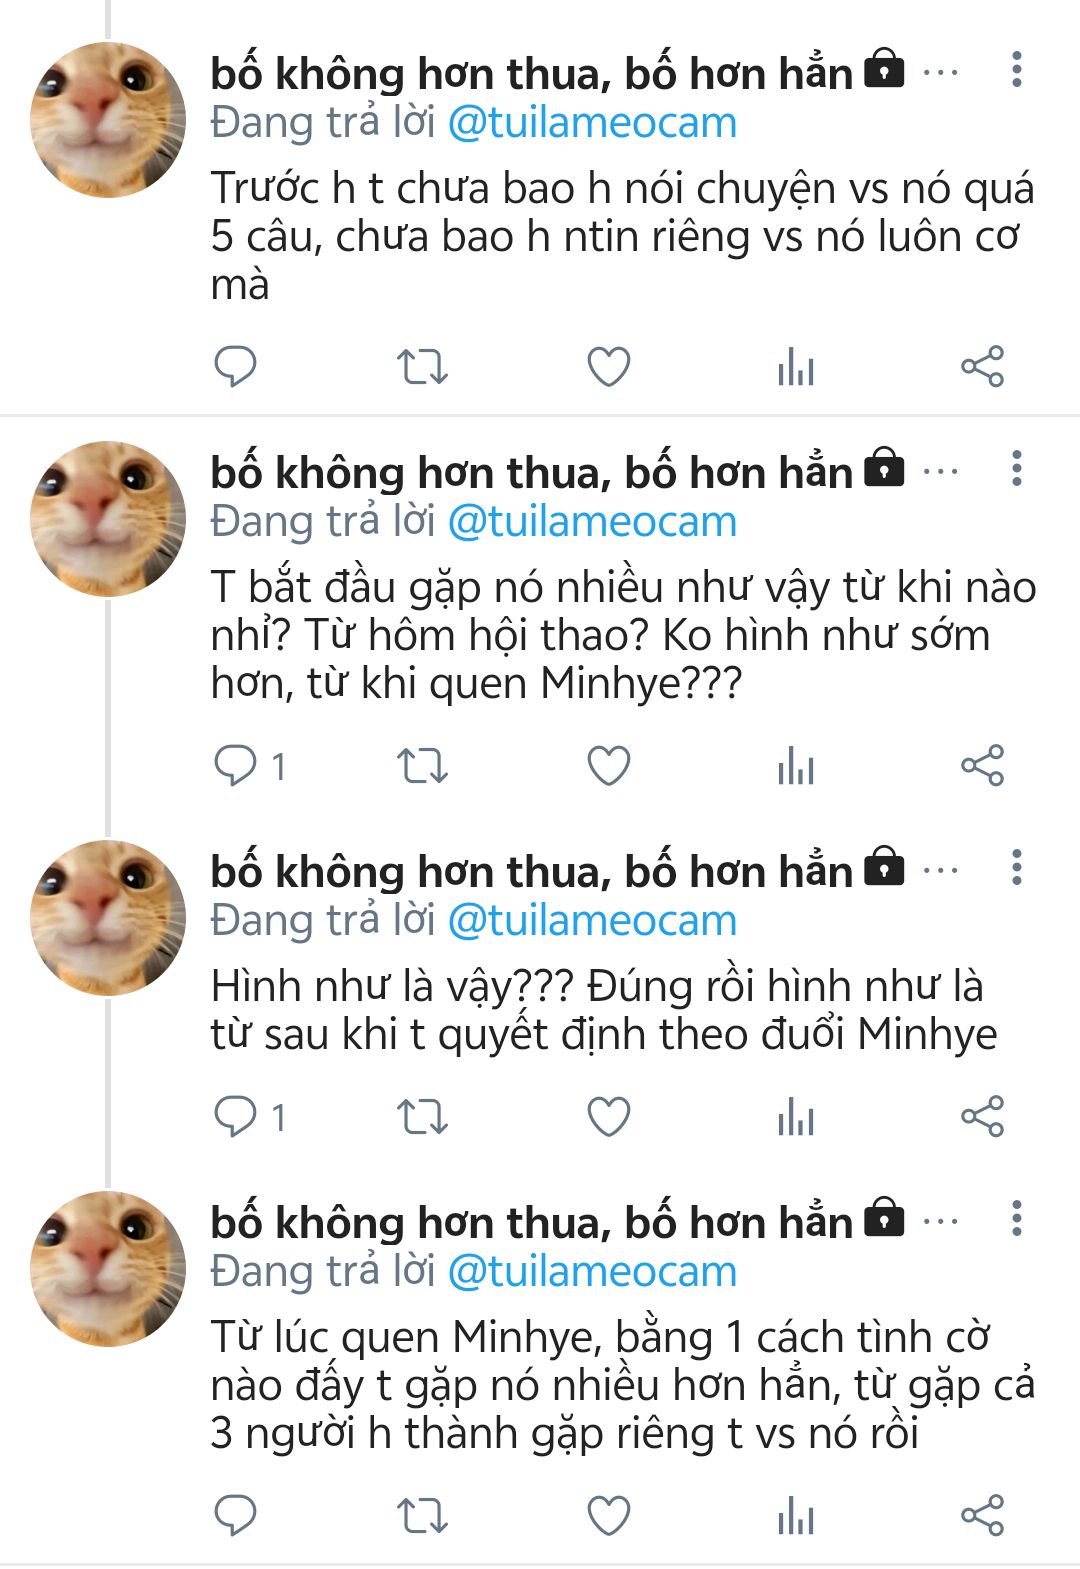1080x1569 pixels.
Task: Like the tweet about "hôm hội thao"
Action: [608, 766]
